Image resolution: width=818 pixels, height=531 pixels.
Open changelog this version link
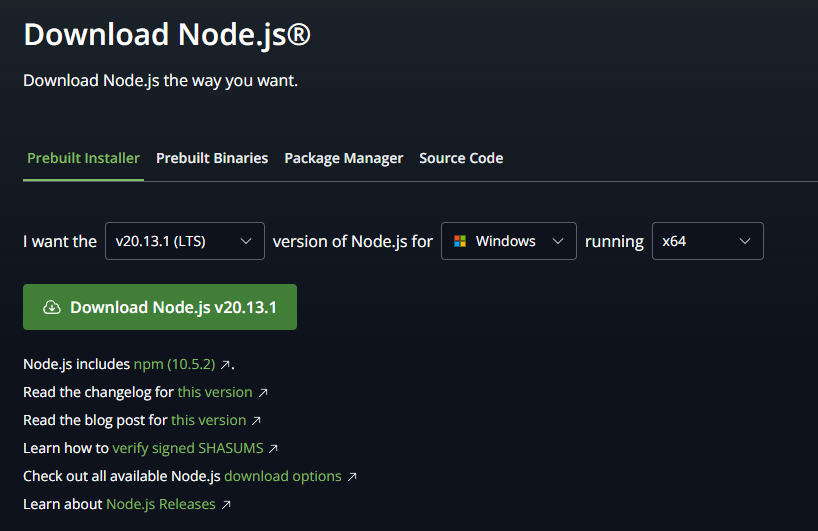pyautogui.click(x=215, y=392)
